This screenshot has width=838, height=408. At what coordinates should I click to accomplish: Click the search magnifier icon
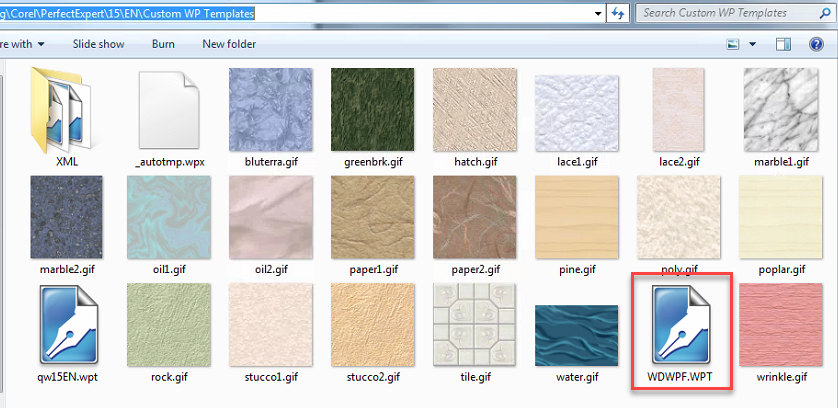(825, 13)
